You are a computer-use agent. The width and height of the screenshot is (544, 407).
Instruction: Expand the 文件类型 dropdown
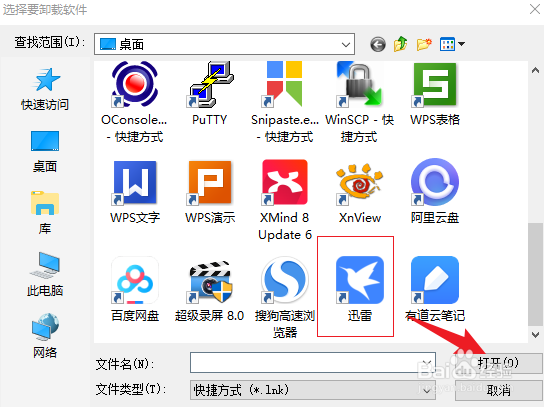pos(427,390)
